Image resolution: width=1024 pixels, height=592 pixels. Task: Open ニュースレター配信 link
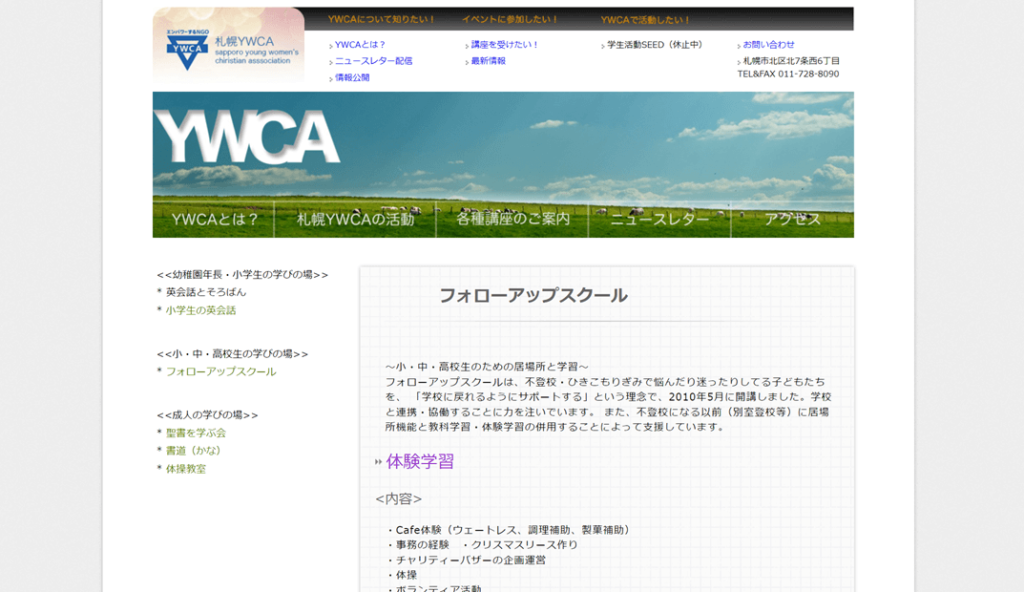pos(374,61)
